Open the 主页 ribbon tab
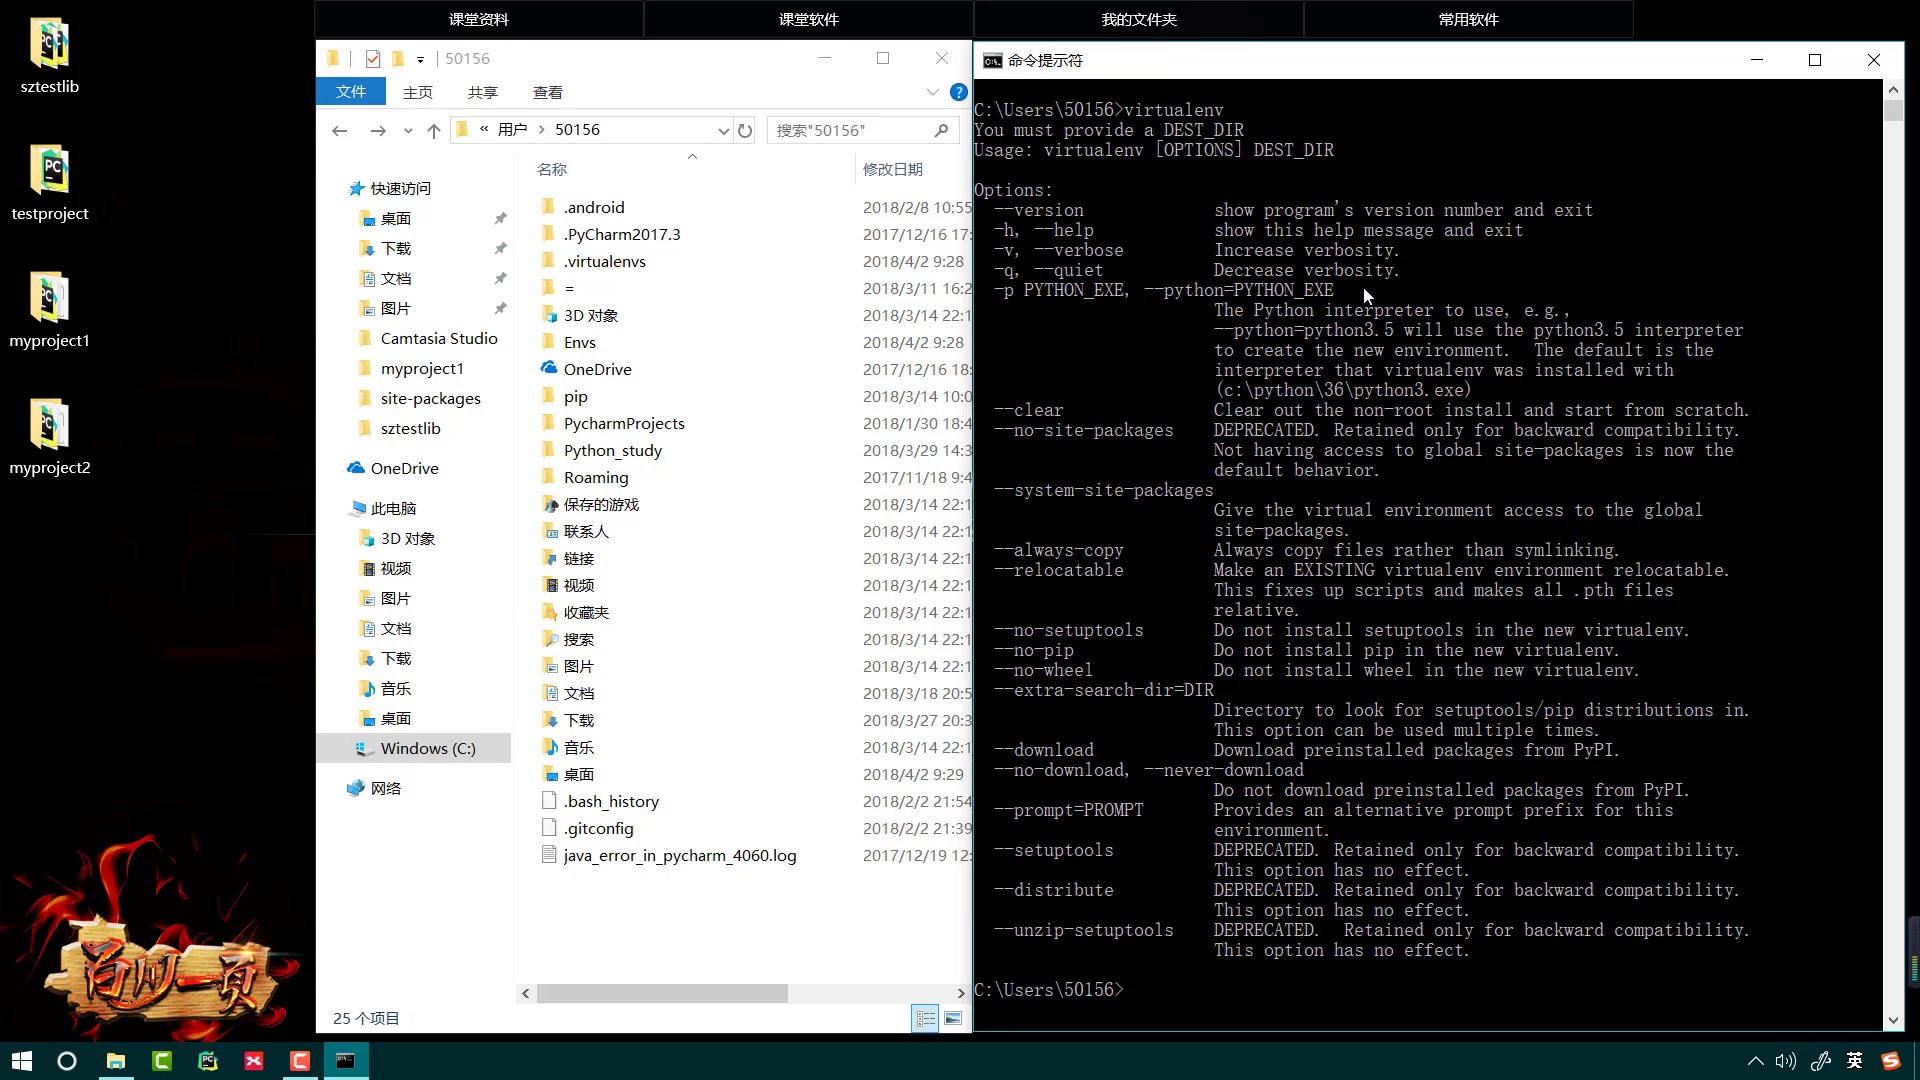Image resolution: width=1920 pixels, height=1080 pixels. [x=418, y=92]
